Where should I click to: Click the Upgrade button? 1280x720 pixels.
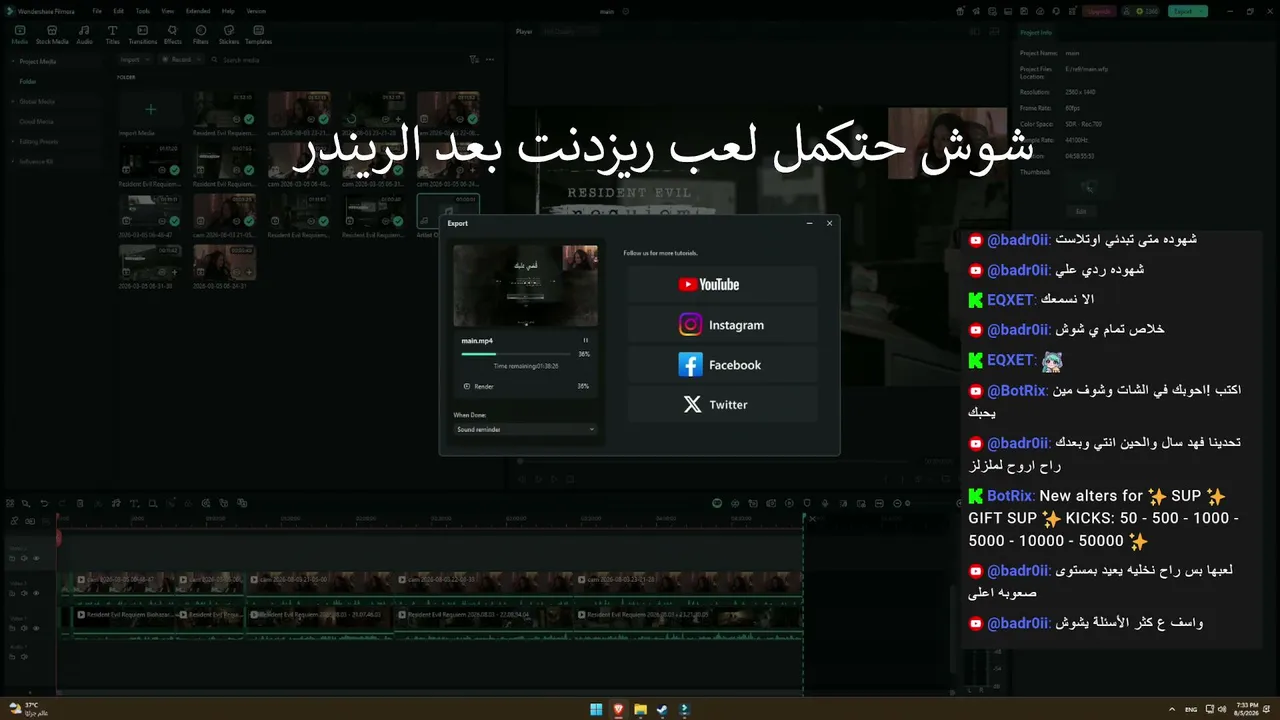click(1099, 11)
